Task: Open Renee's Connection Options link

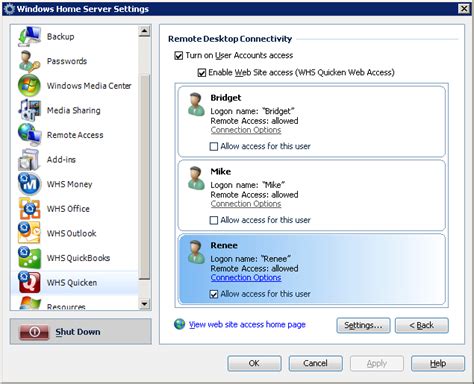Action: click(x=246, y=278)
